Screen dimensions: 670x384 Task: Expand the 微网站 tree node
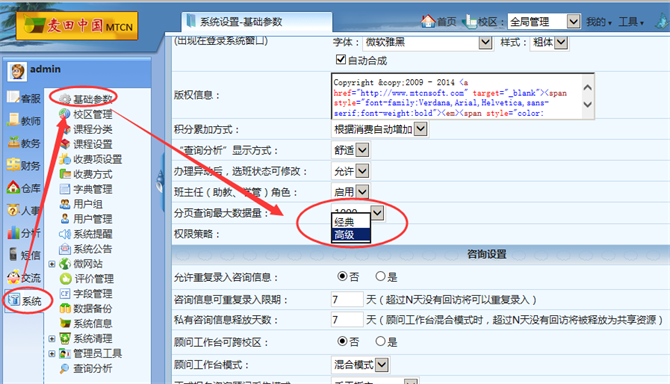point(52,264)
